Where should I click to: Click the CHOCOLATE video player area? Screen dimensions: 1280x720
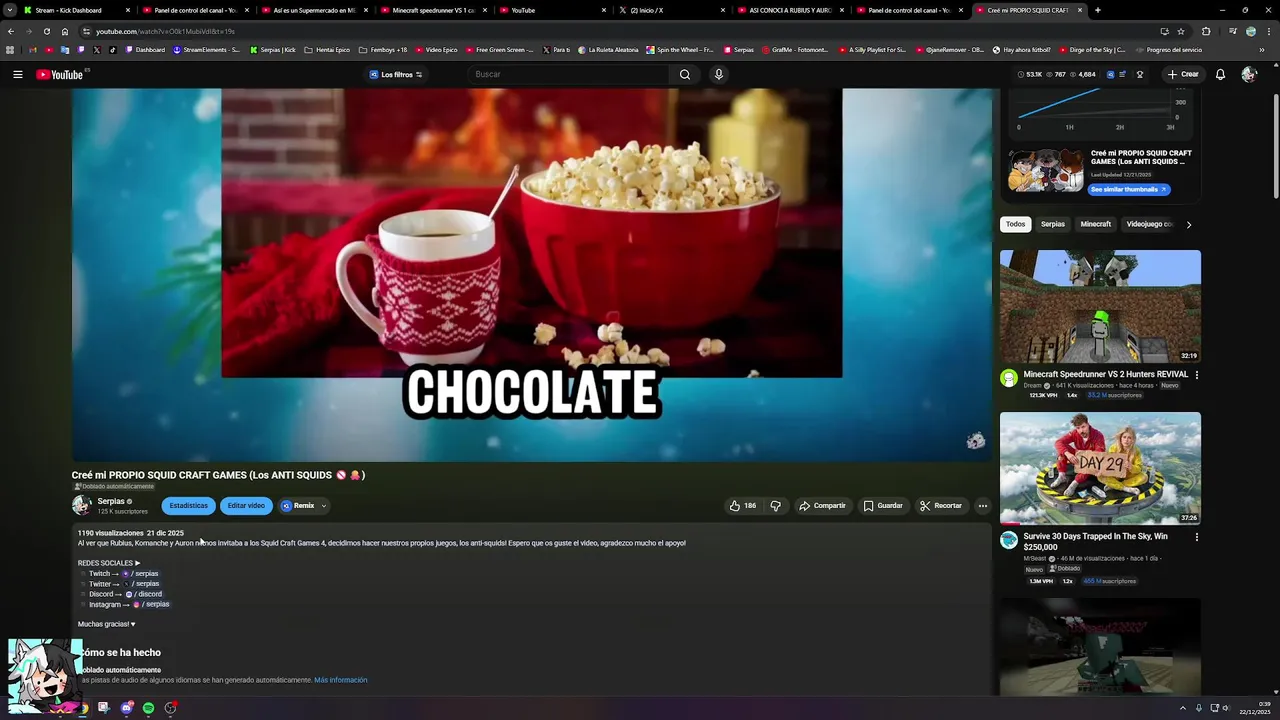pyautogui.click(x=532, y=275)
